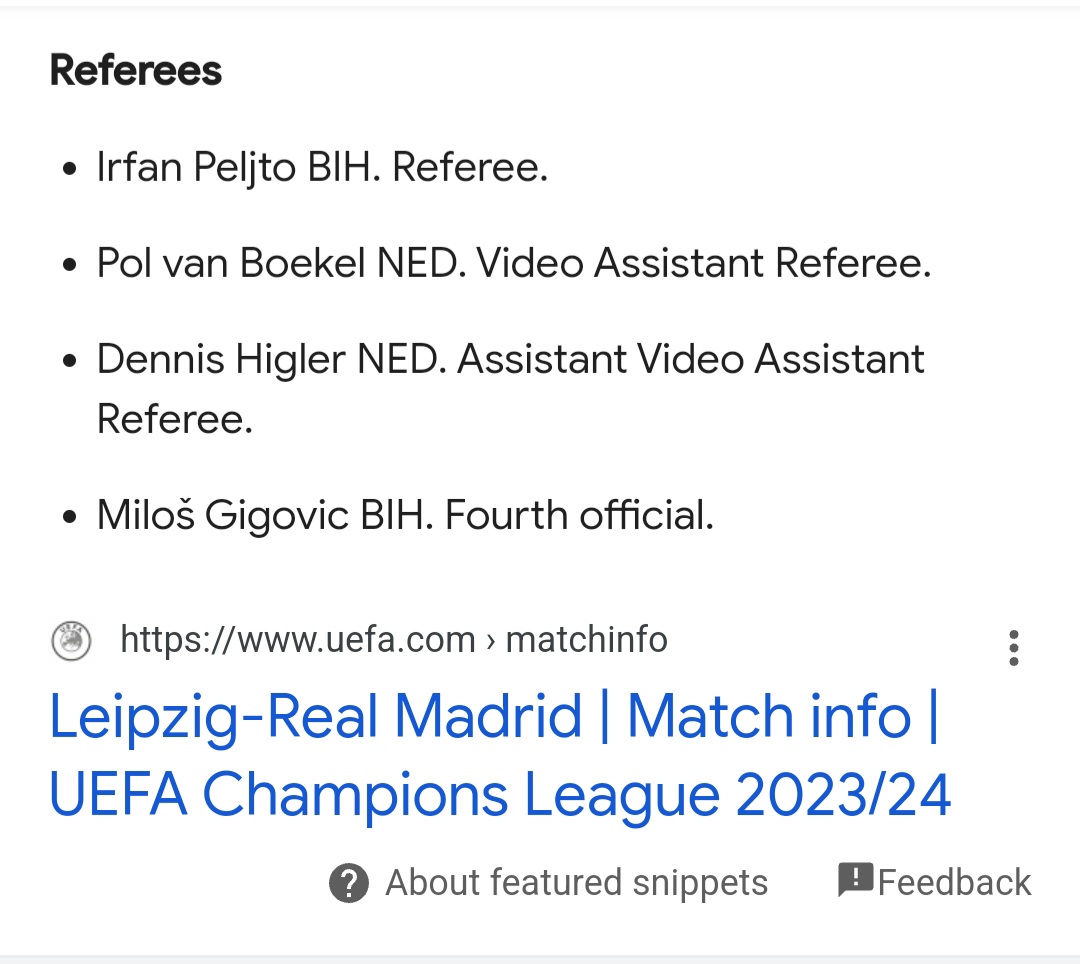Image resolution: width=1080 pixels, height=964 pixels.
Task: Click UEFA Champions League 2023/24 title line
Action: click(500, 795)
